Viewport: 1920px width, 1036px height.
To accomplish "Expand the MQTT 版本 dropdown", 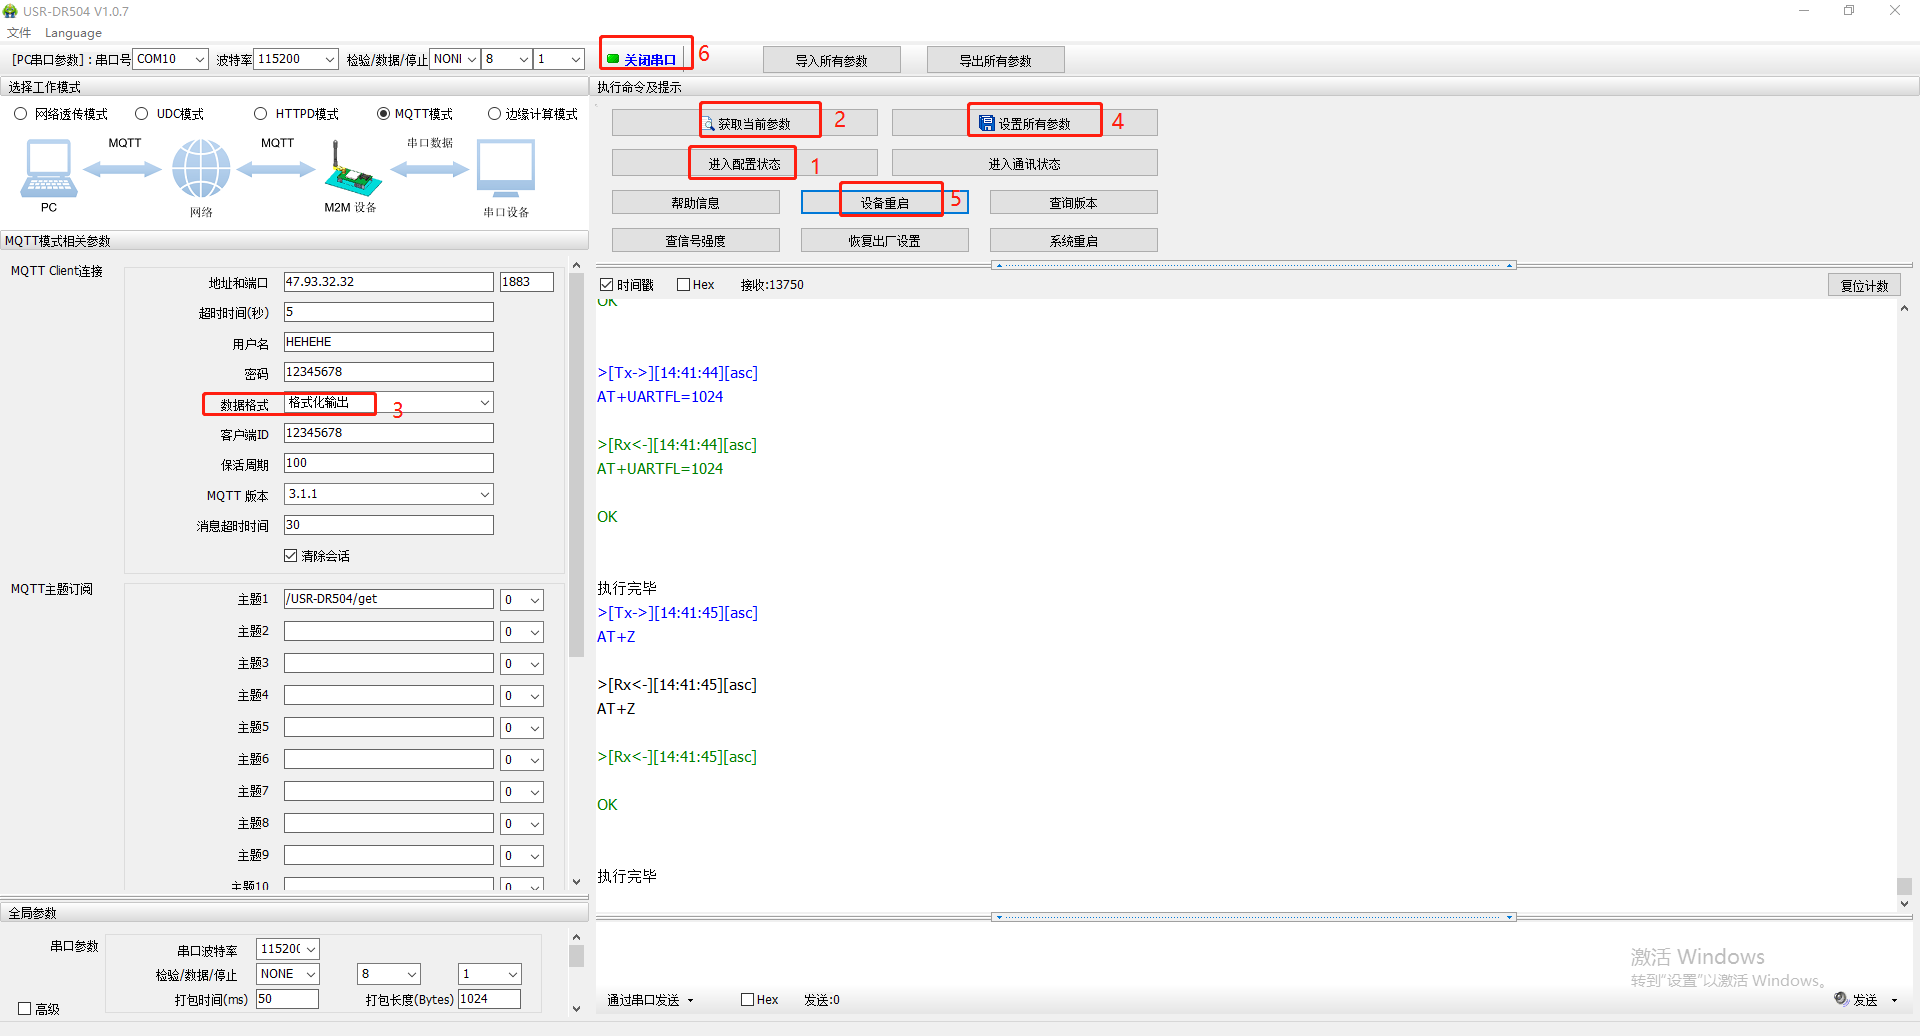I will click(484, 494).
